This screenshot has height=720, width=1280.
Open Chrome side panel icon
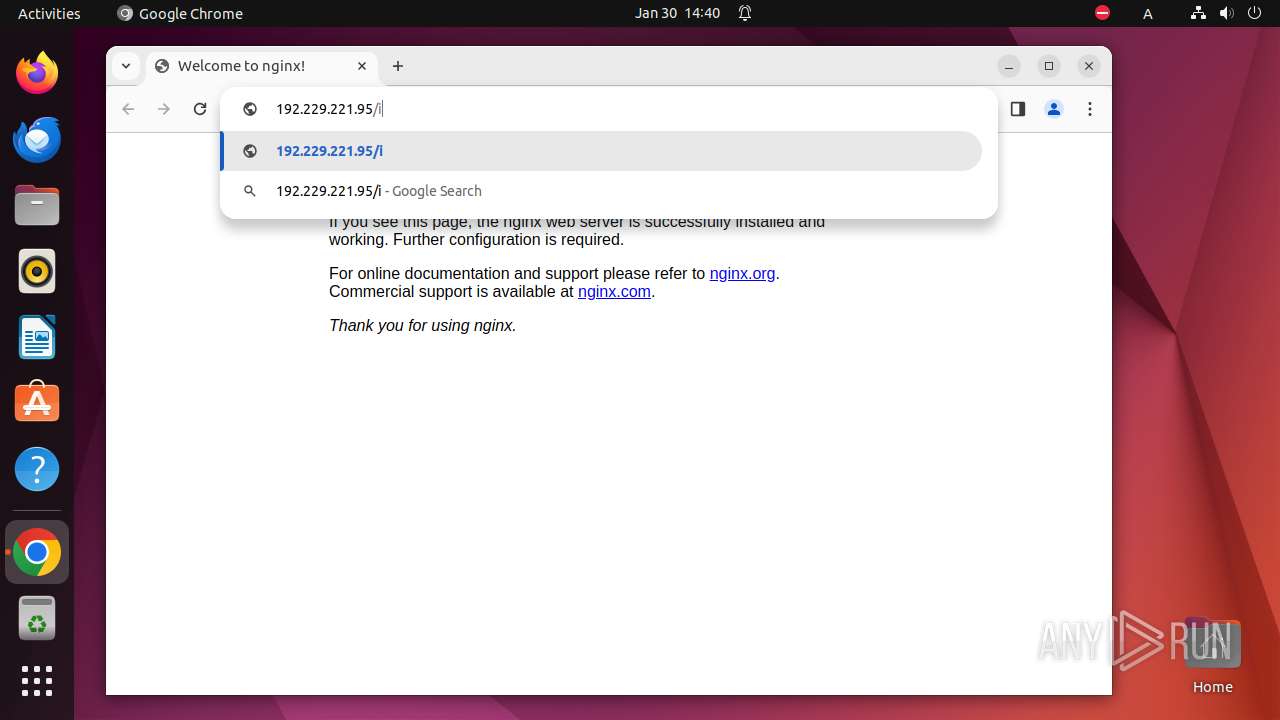tap(1018, 109)
